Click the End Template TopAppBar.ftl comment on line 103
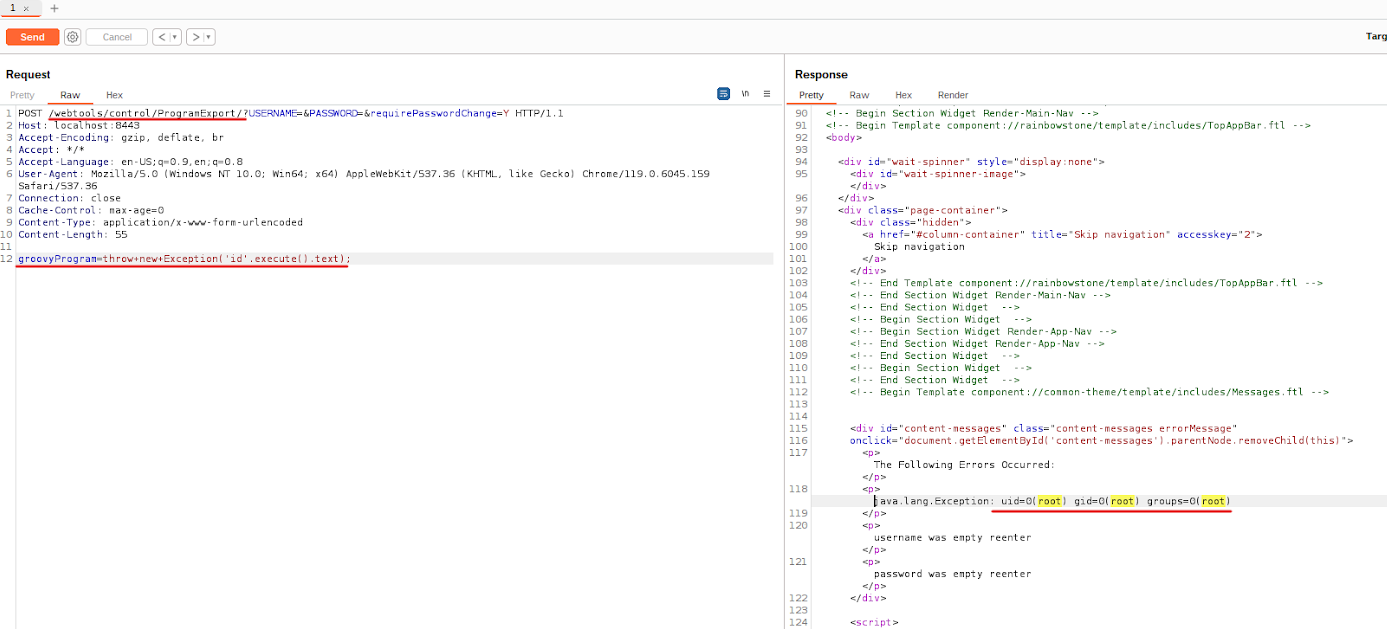Screen dimensions: 1387x629 pyautogui.click(x=1086, y=283)
